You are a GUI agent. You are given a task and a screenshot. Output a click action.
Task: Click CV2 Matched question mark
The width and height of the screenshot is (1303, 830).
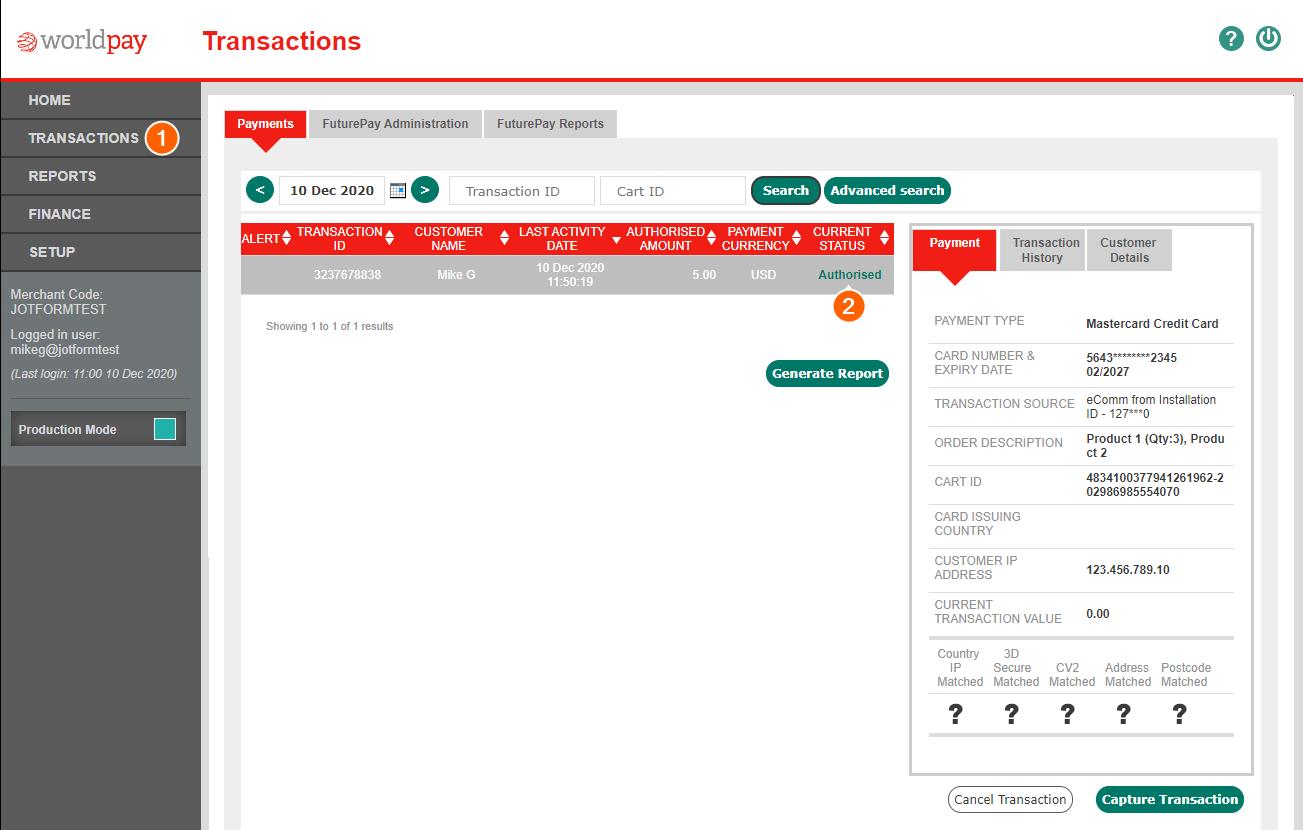(x=1068, y=714)
